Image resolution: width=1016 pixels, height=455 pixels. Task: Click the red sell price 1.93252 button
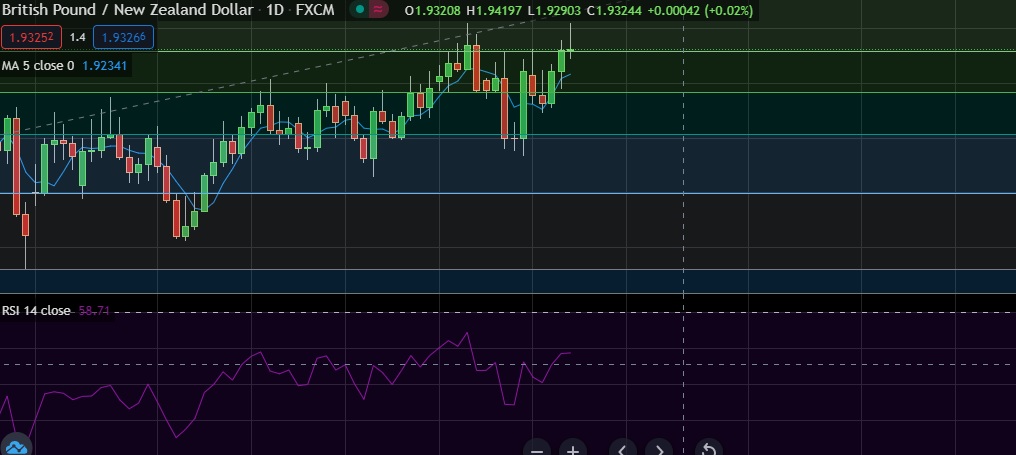click(31, 37)
